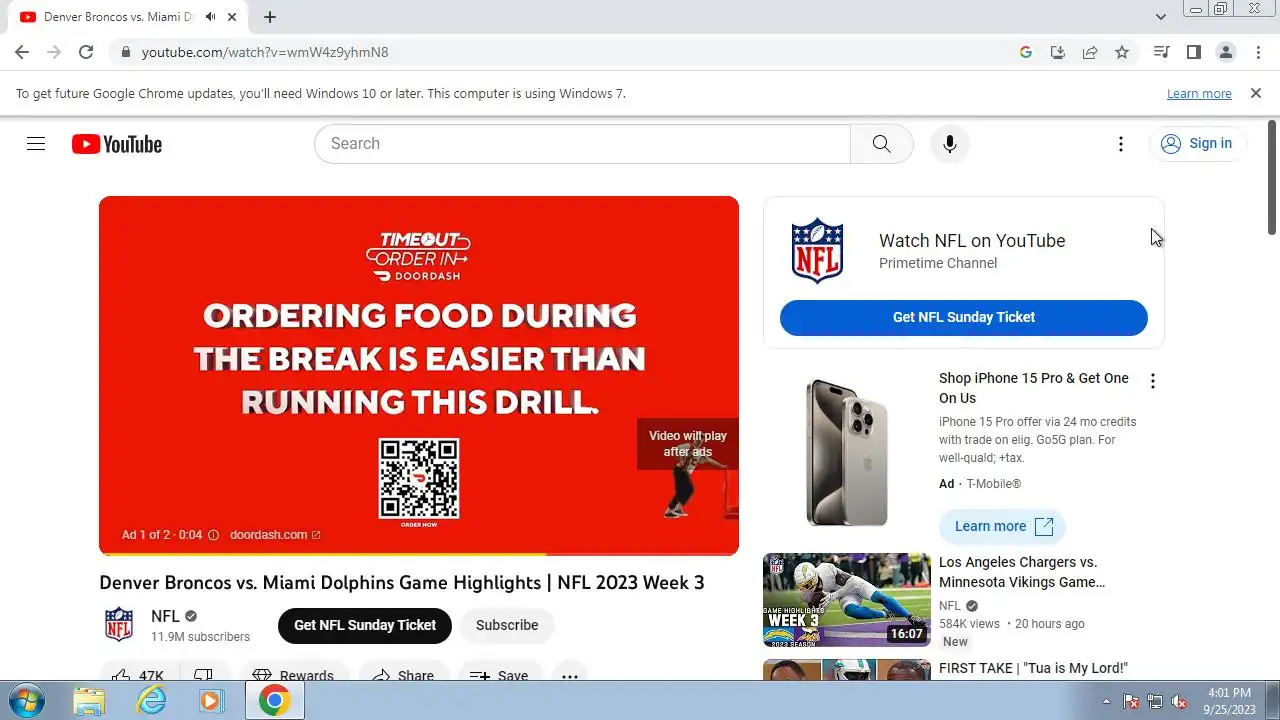Click black Get NFL Sunday Ticket button

365,625
